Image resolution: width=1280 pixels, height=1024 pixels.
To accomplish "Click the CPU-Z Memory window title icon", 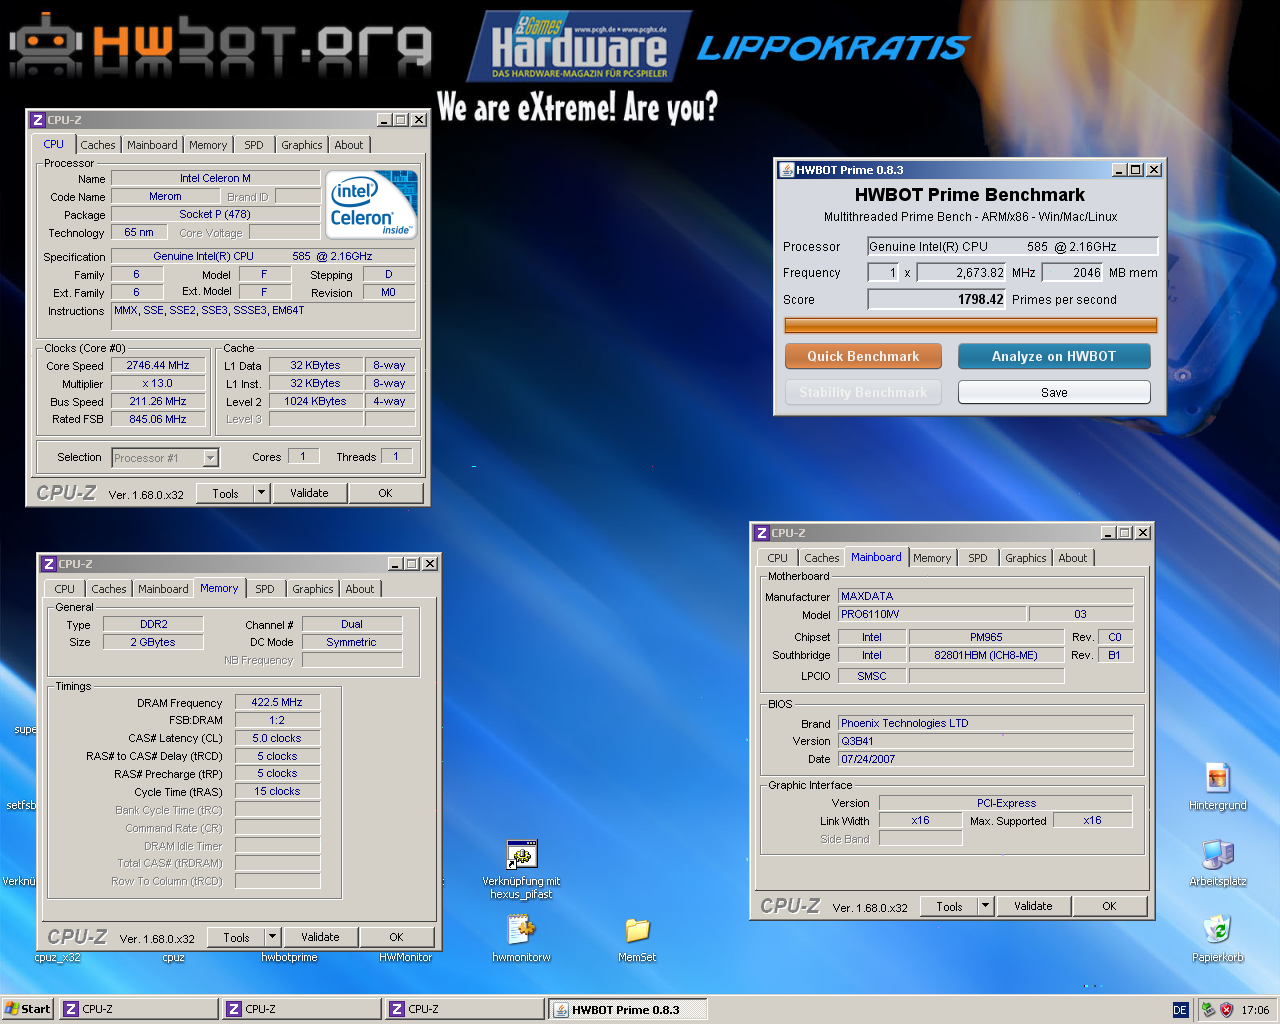I will 49,564.
